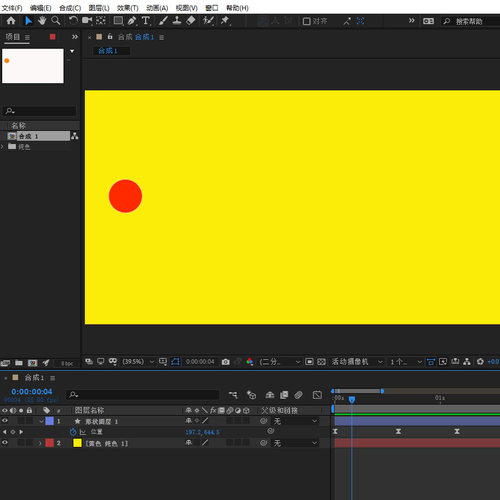Click the timeline search input field
500x500 pixels.
click(143, 395)
